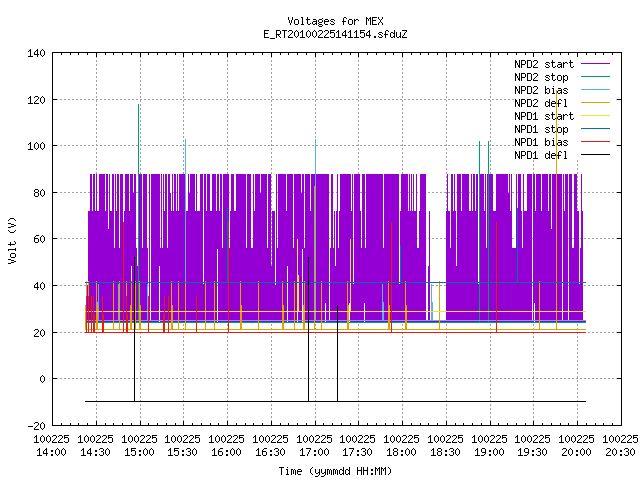Click the y-axis tick value 140
Screen dimensions: 640x480
coord(36,53)
